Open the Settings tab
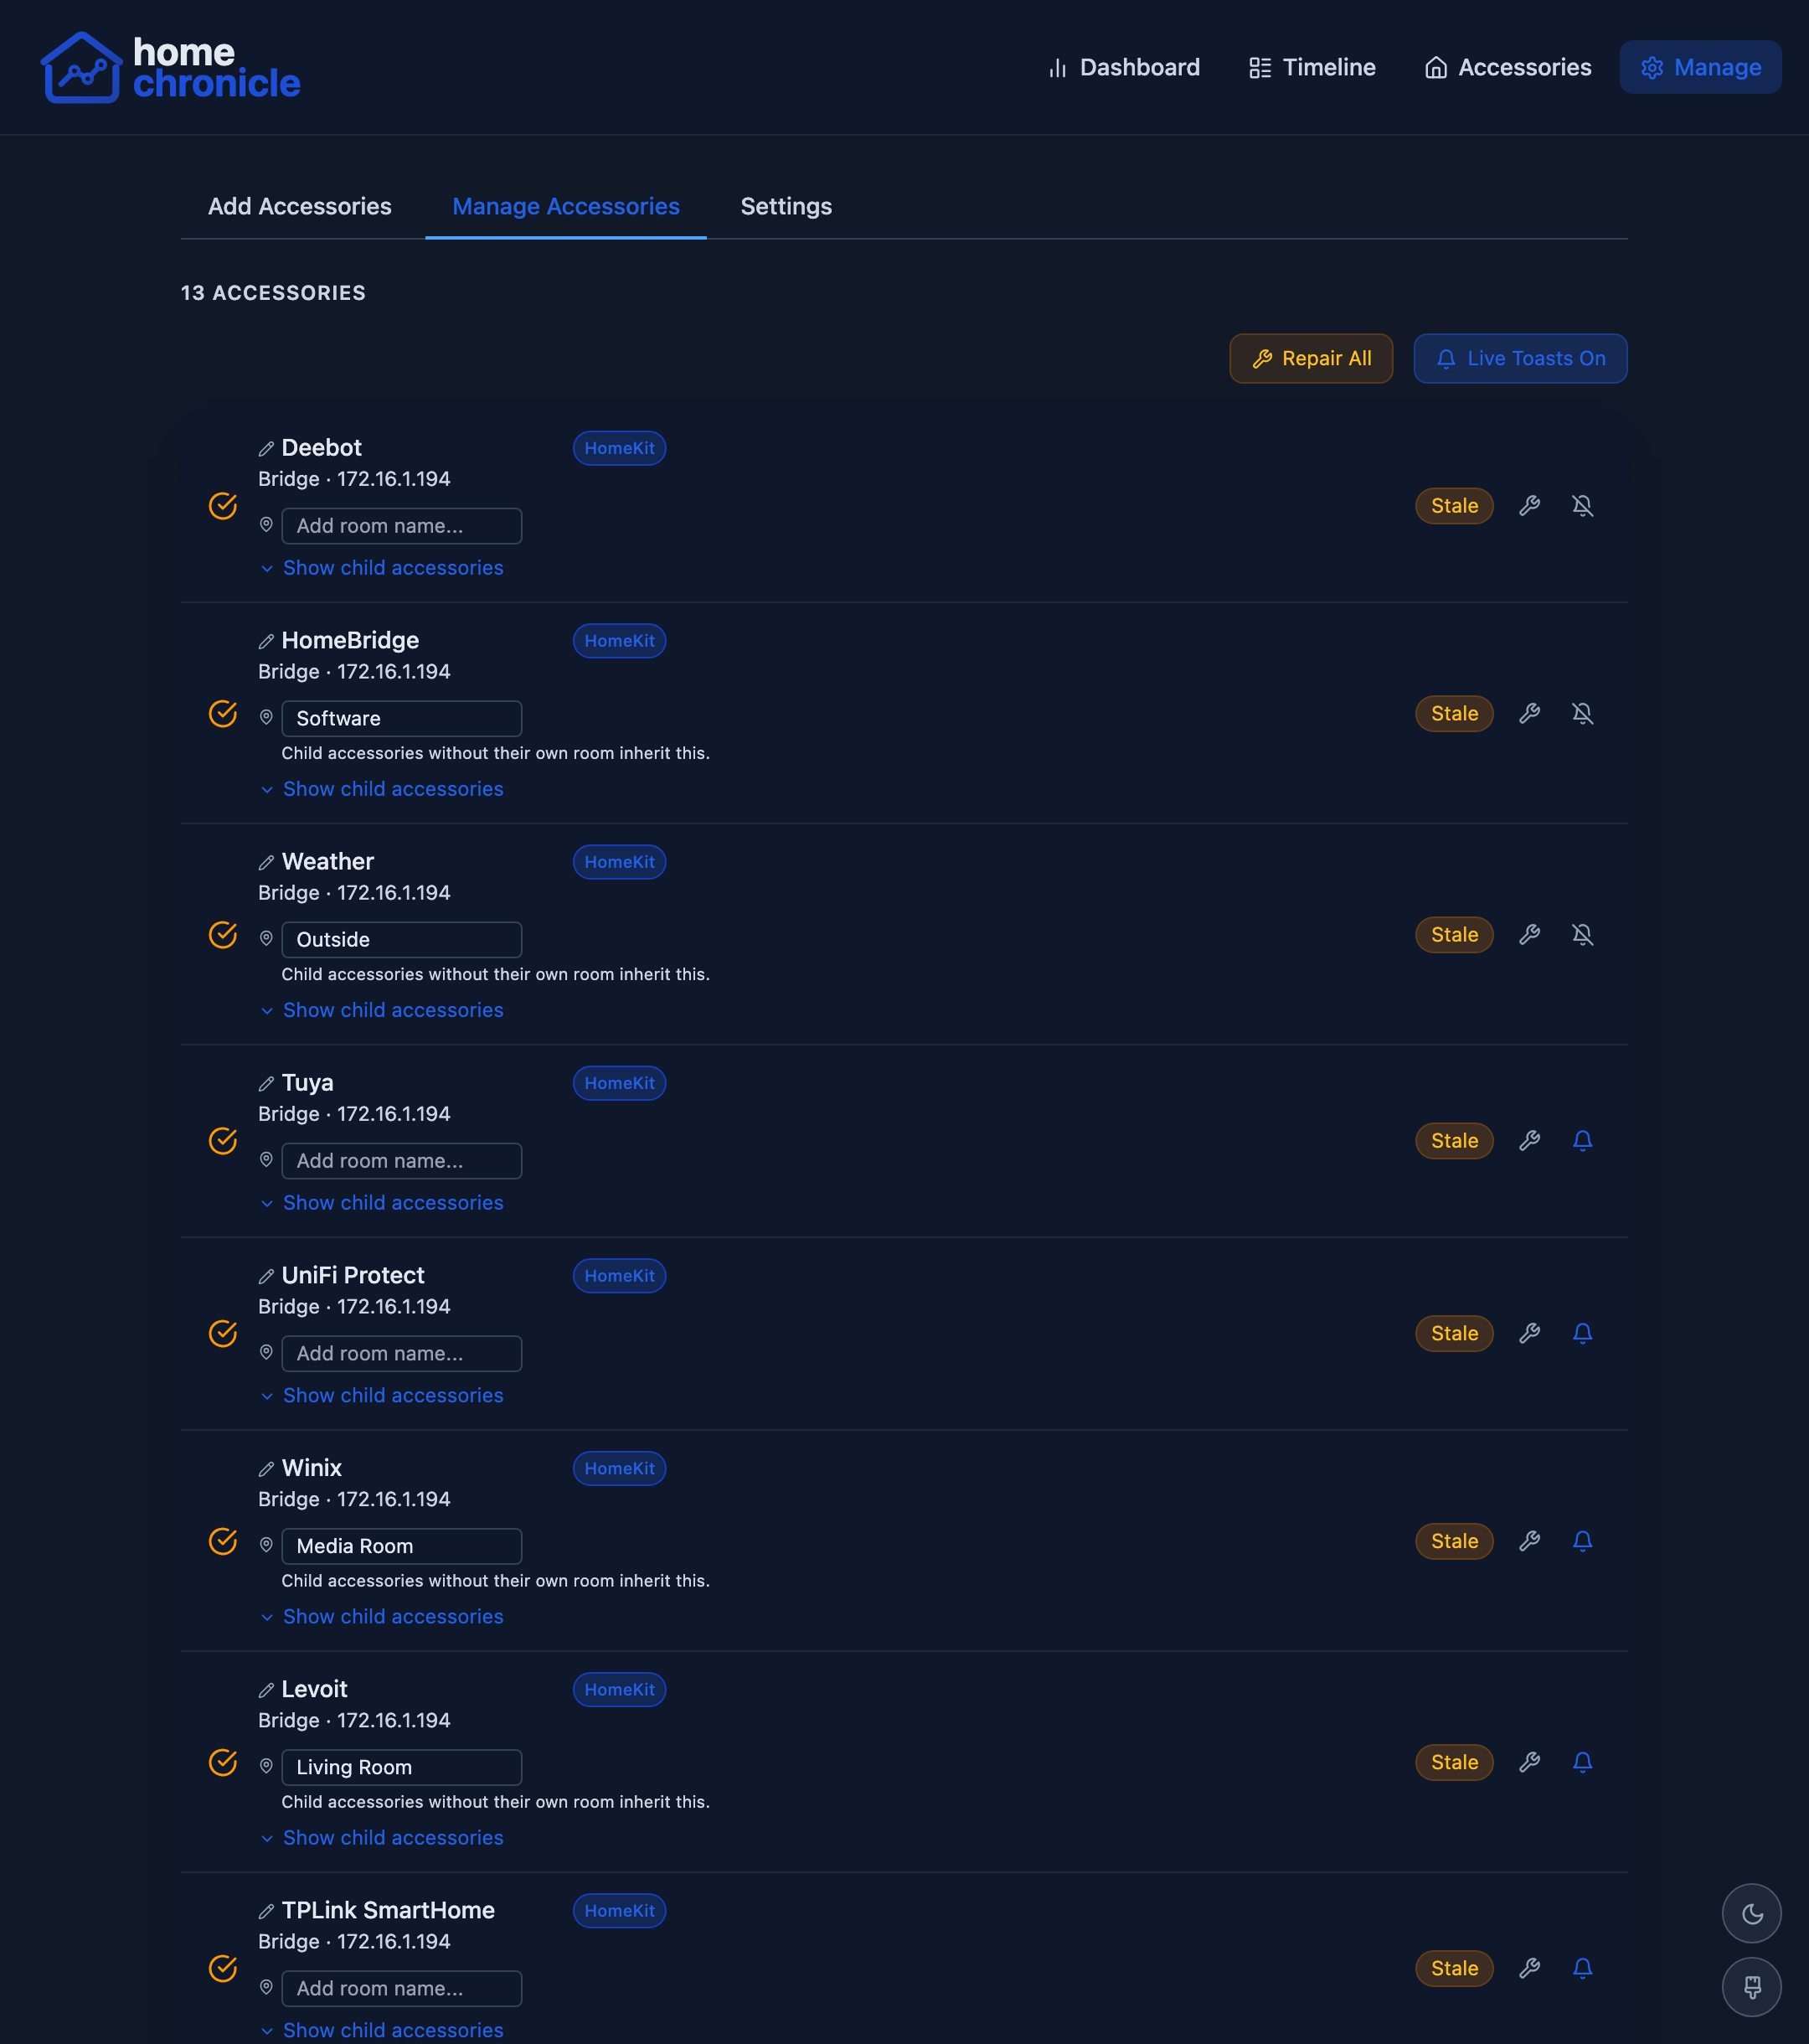The width and height of the screenshot is (1809, 2044). click(x=786, y=206)
